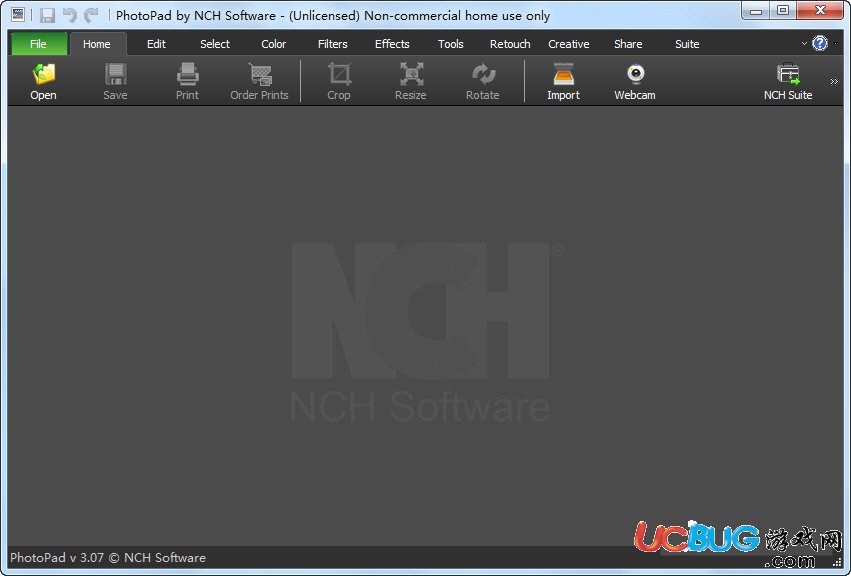Switch to the Effects tab

pyautogui.click(x=392, y=44)
